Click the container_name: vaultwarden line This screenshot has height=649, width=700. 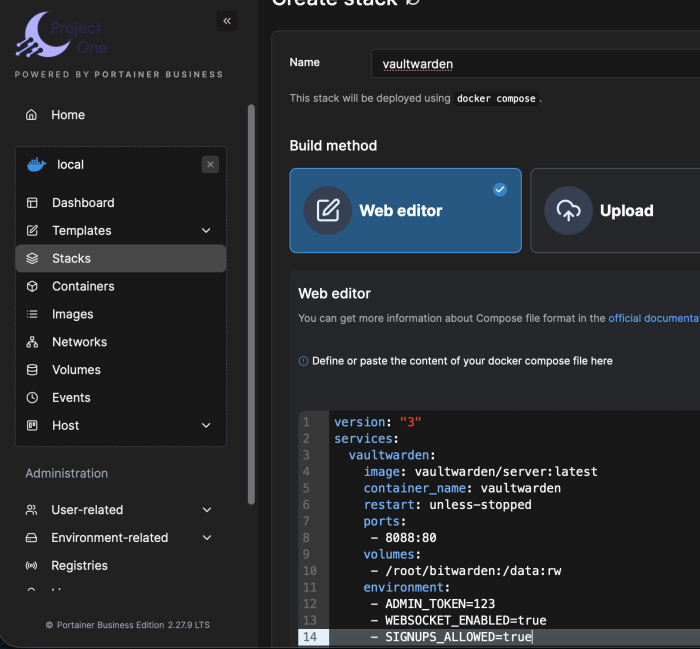[x=462, y=488]
